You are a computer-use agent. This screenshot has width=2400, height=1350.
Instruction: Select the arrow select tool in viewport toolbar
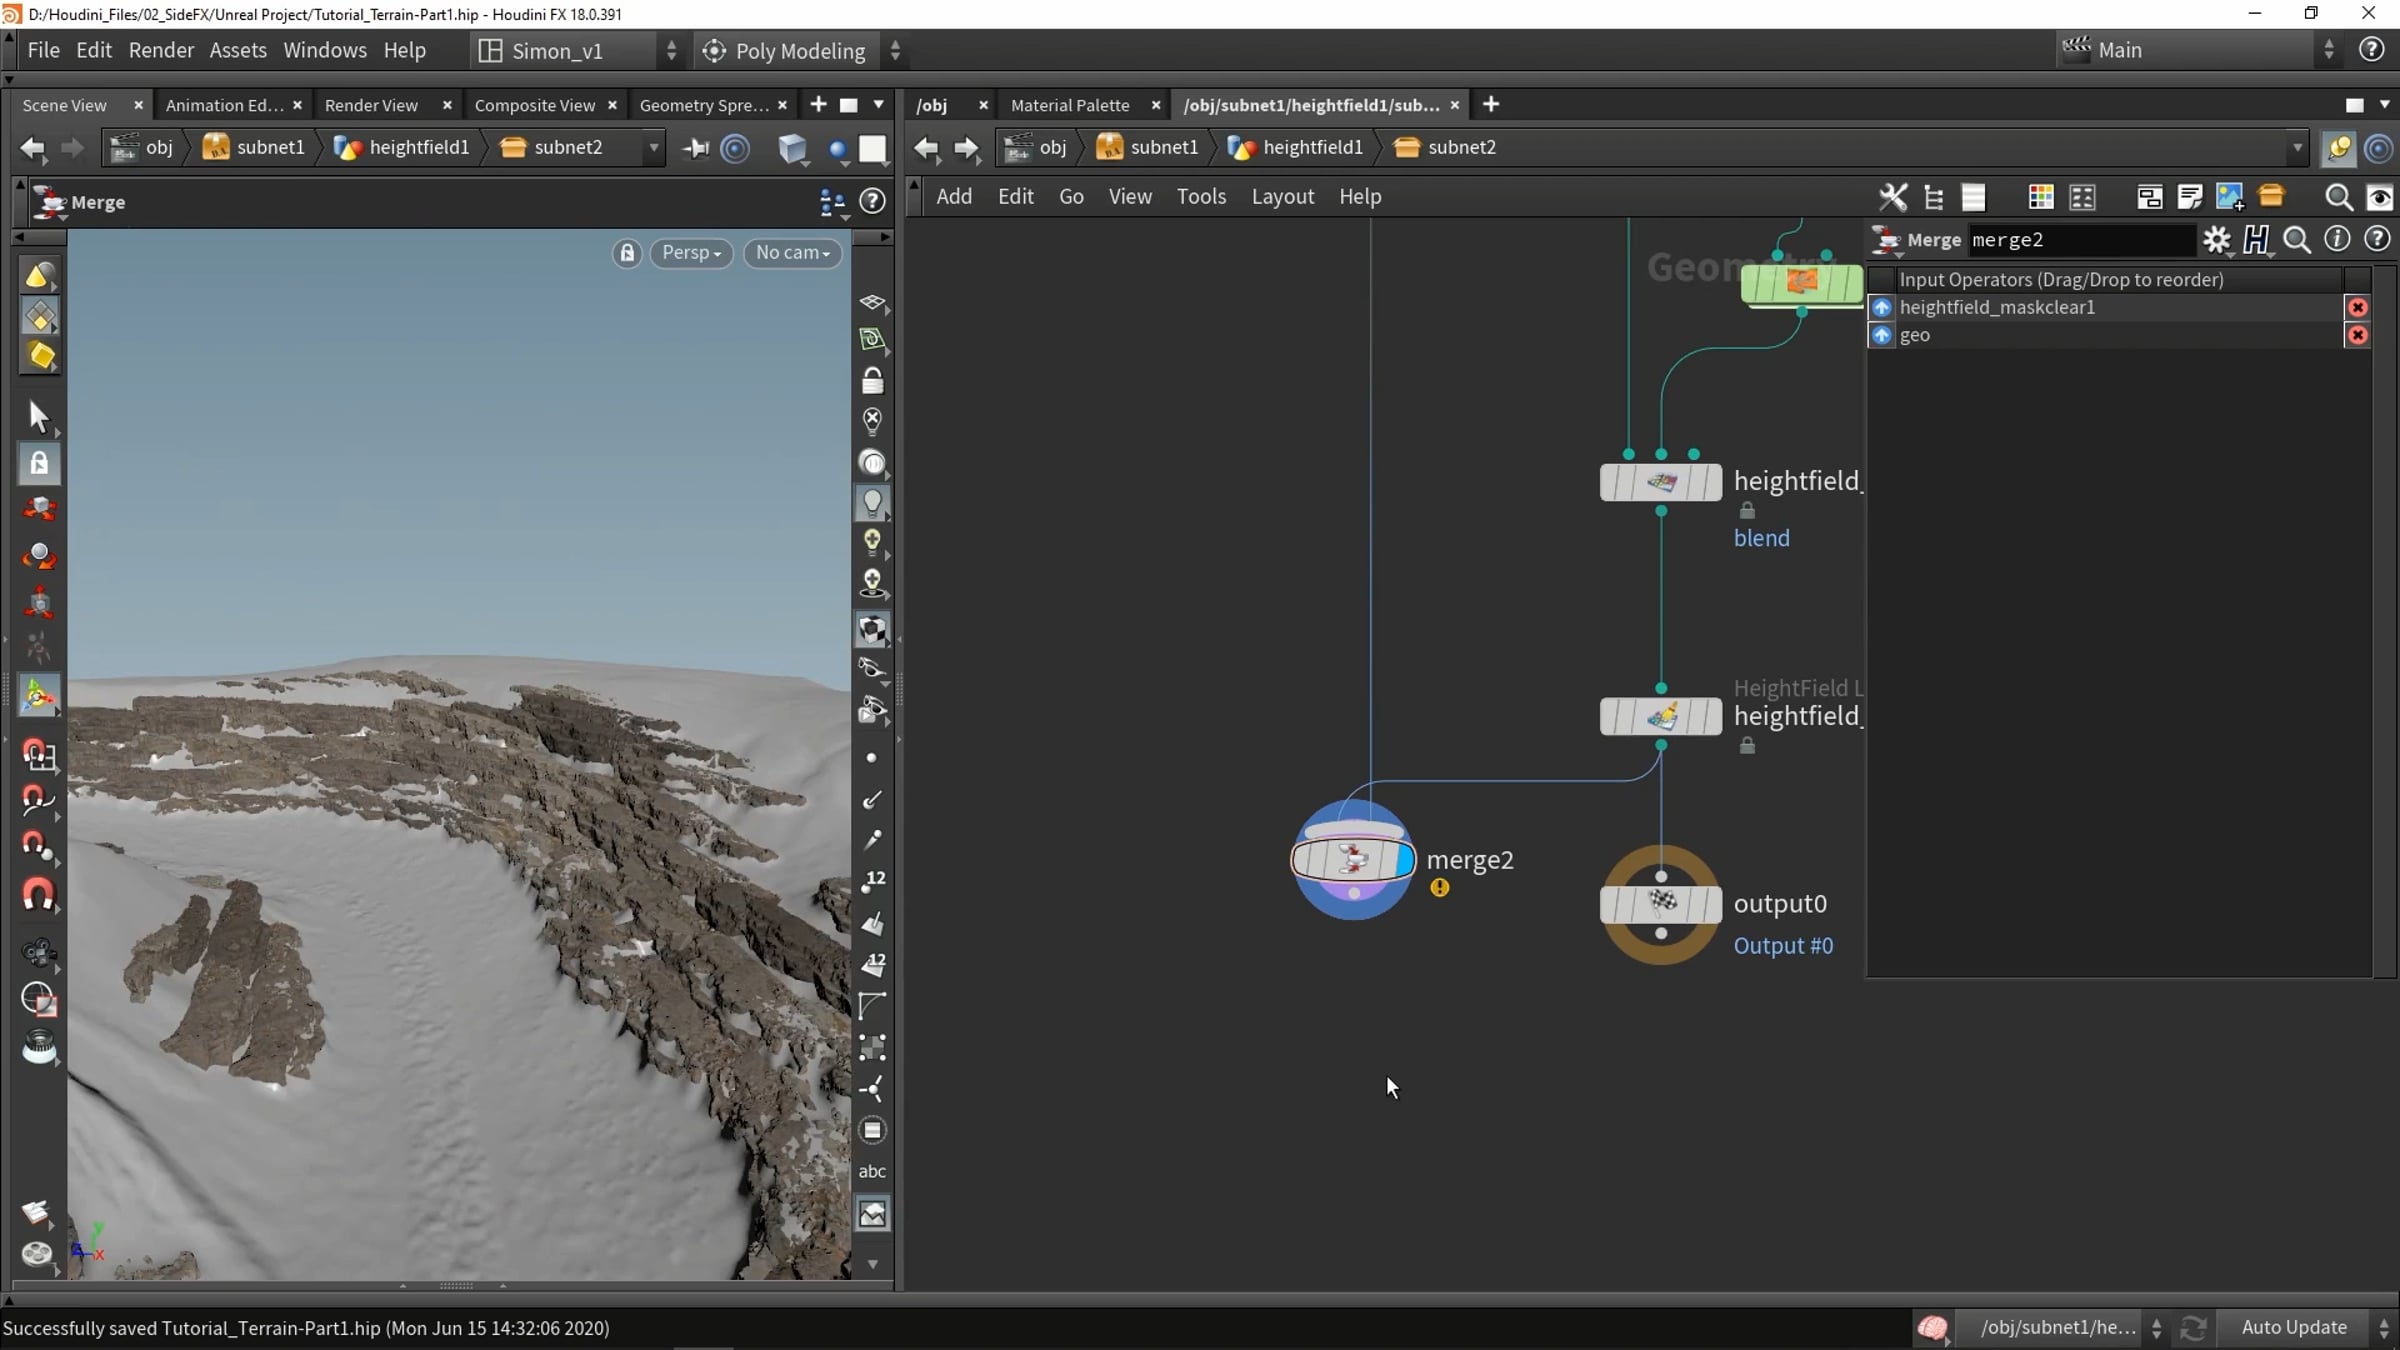point(39,416)
